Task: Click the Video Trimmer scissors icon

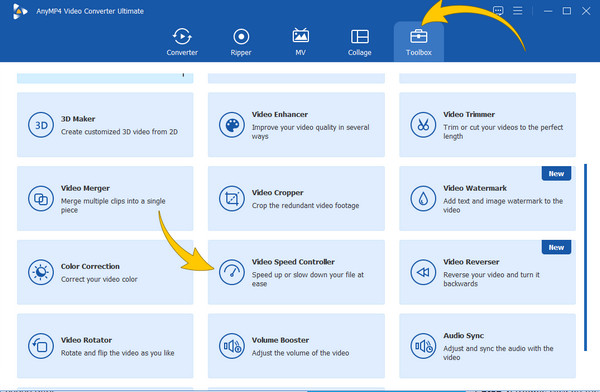Action: [423, 125]
